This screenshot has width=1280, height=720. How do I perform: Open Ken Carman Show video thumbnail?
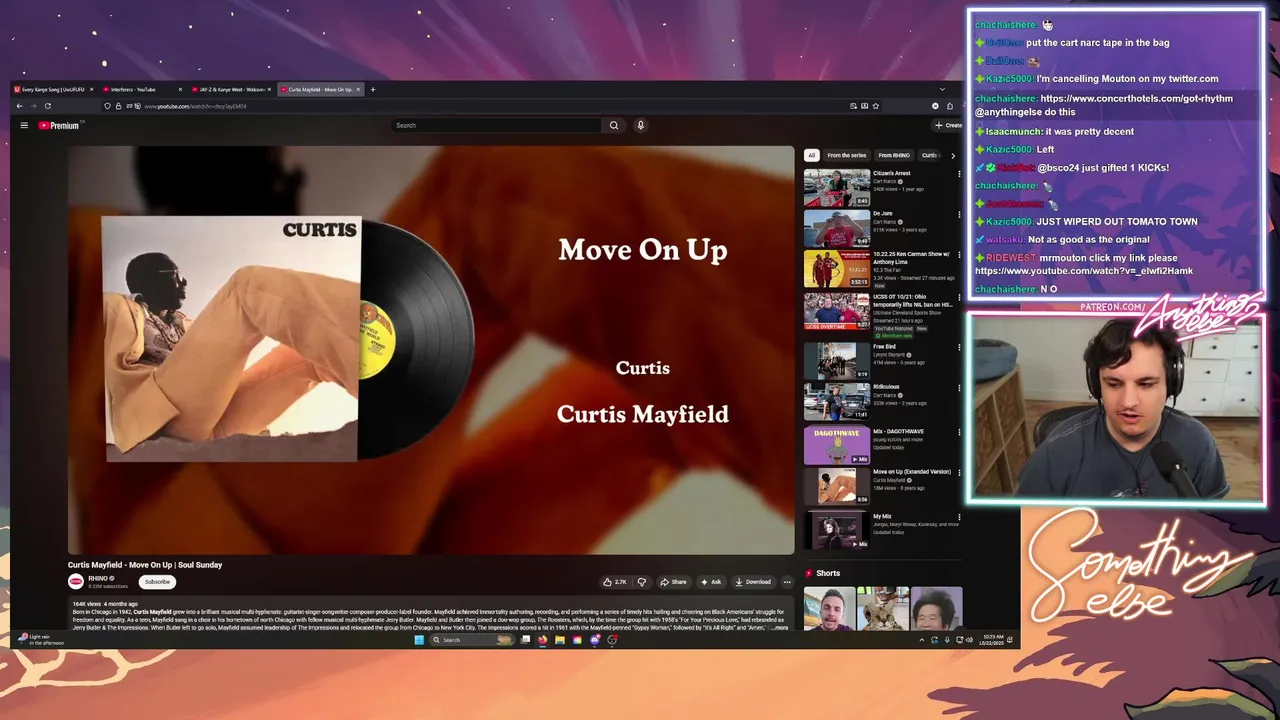tap(837, 269)
